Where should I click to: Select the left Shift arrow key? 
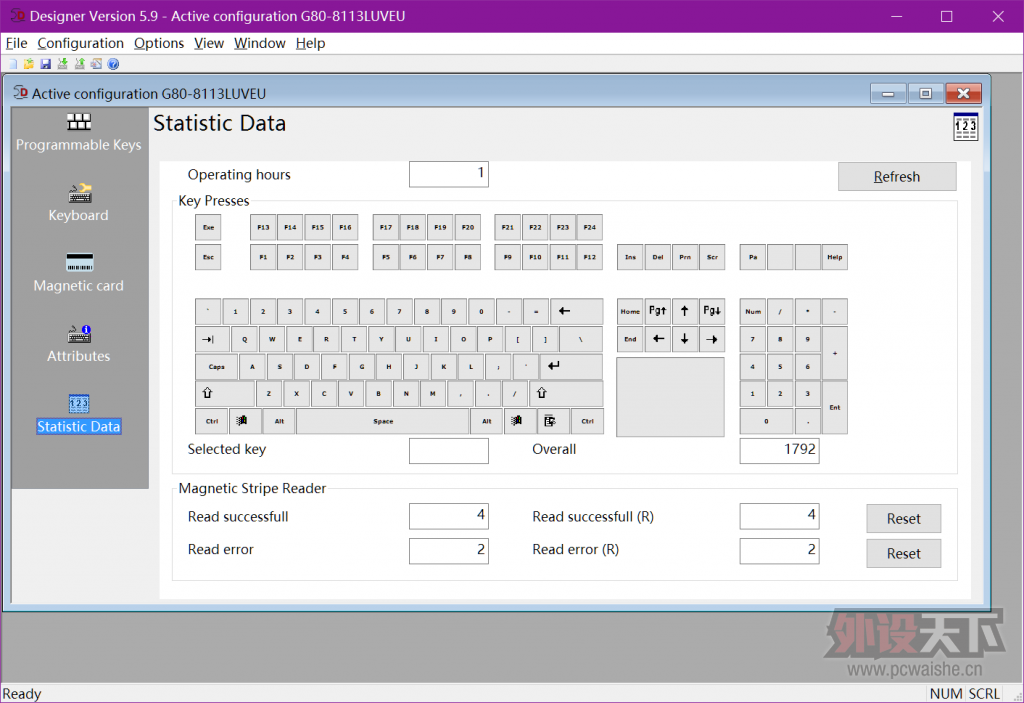[225, 394]
